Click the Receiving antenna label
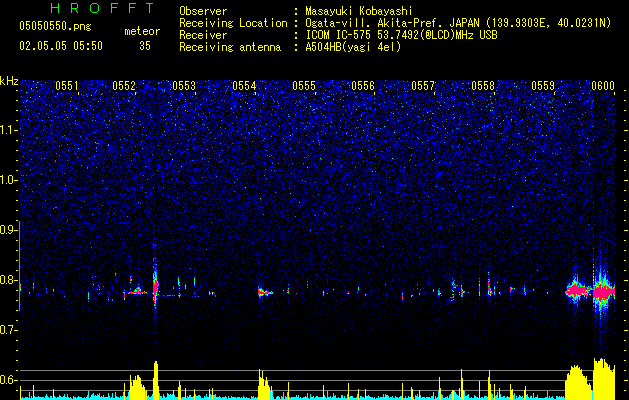The image size is (629, 400). 230,47
